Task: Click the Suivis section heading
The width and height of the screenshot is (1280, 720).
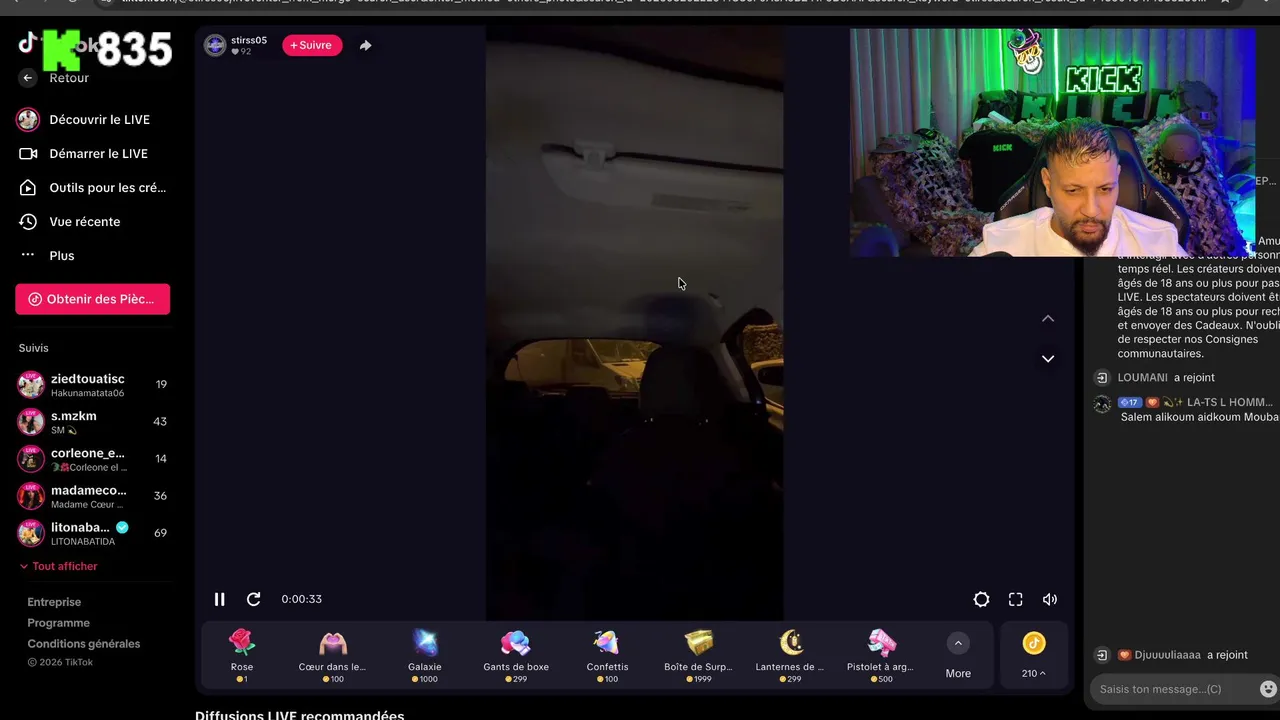Action: (34, 348)
